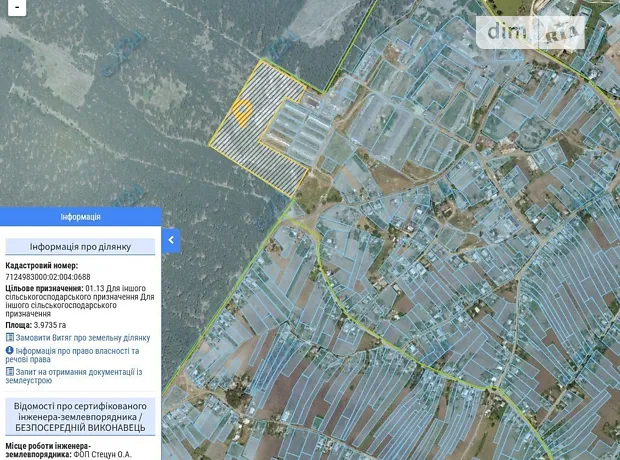
Task: Click the blue info circle icon
Action: click(9, 351)
